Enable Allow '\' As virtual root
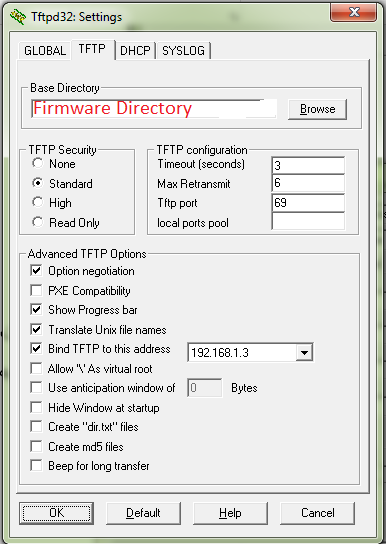Image resolution: width=386 pixels, height=544 pixels. point(36,368)
